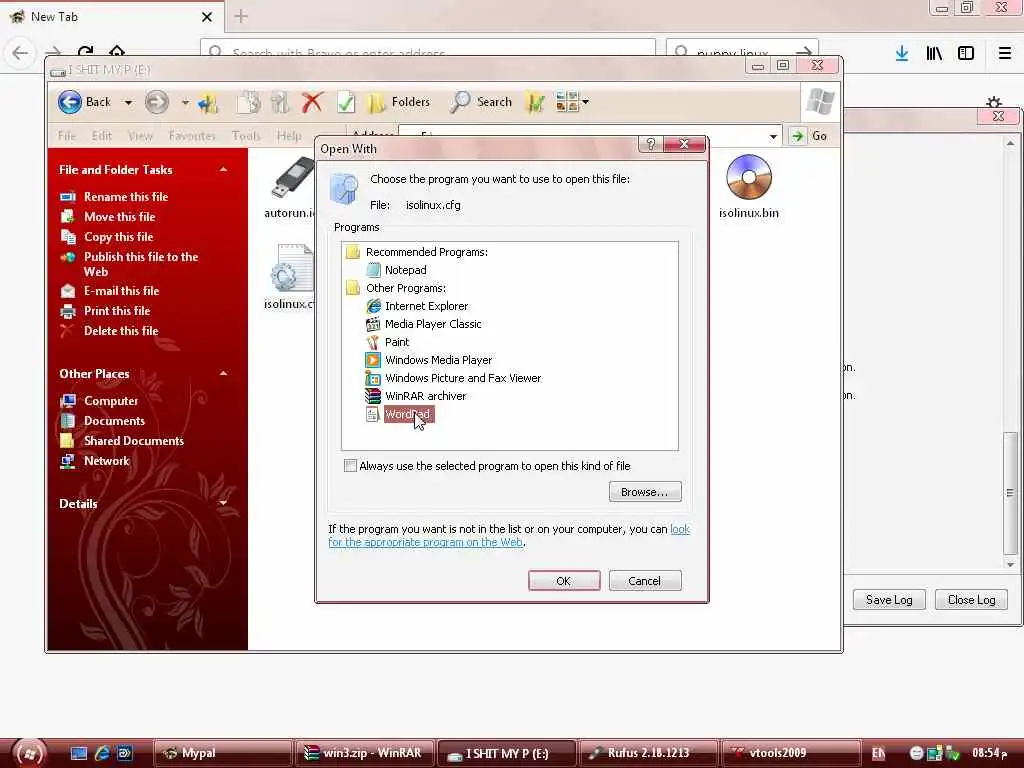Image resolution: width=1024 pixels, height=768 pixels.
Task: Switch to Rufus 2.18.1213 taskbar button
Action: tap(648, 753)
